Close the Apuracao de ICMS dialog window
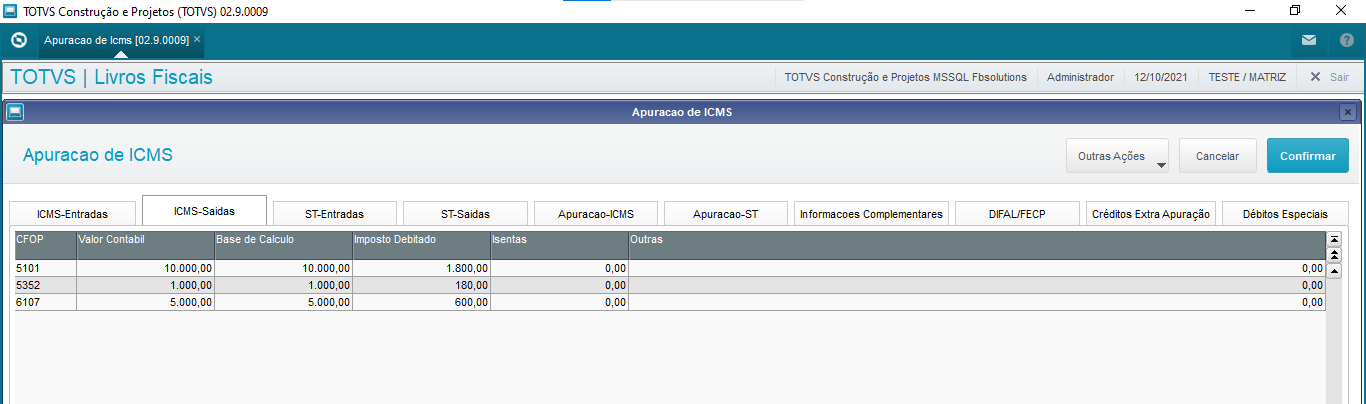1366x404 pixels. coord(1347,112)
